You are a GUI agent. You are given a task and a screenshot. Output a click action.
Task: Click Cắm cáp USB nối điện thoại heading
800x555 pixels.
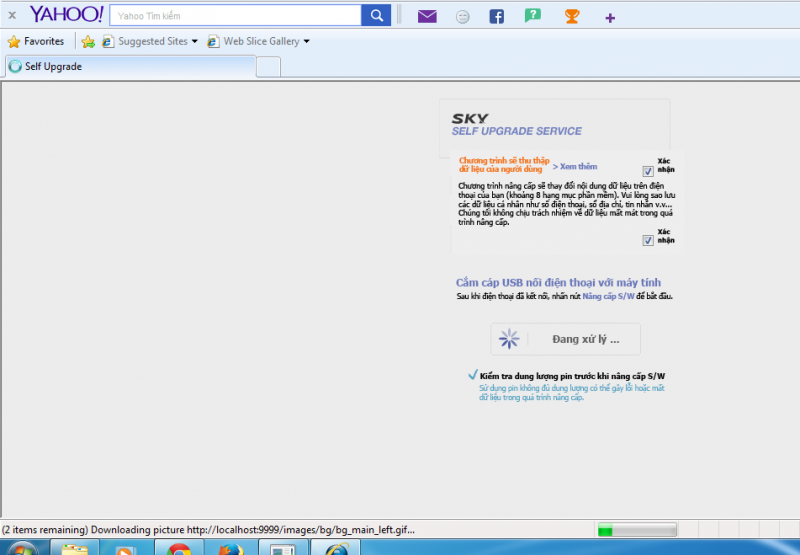[x=558, y=283]
